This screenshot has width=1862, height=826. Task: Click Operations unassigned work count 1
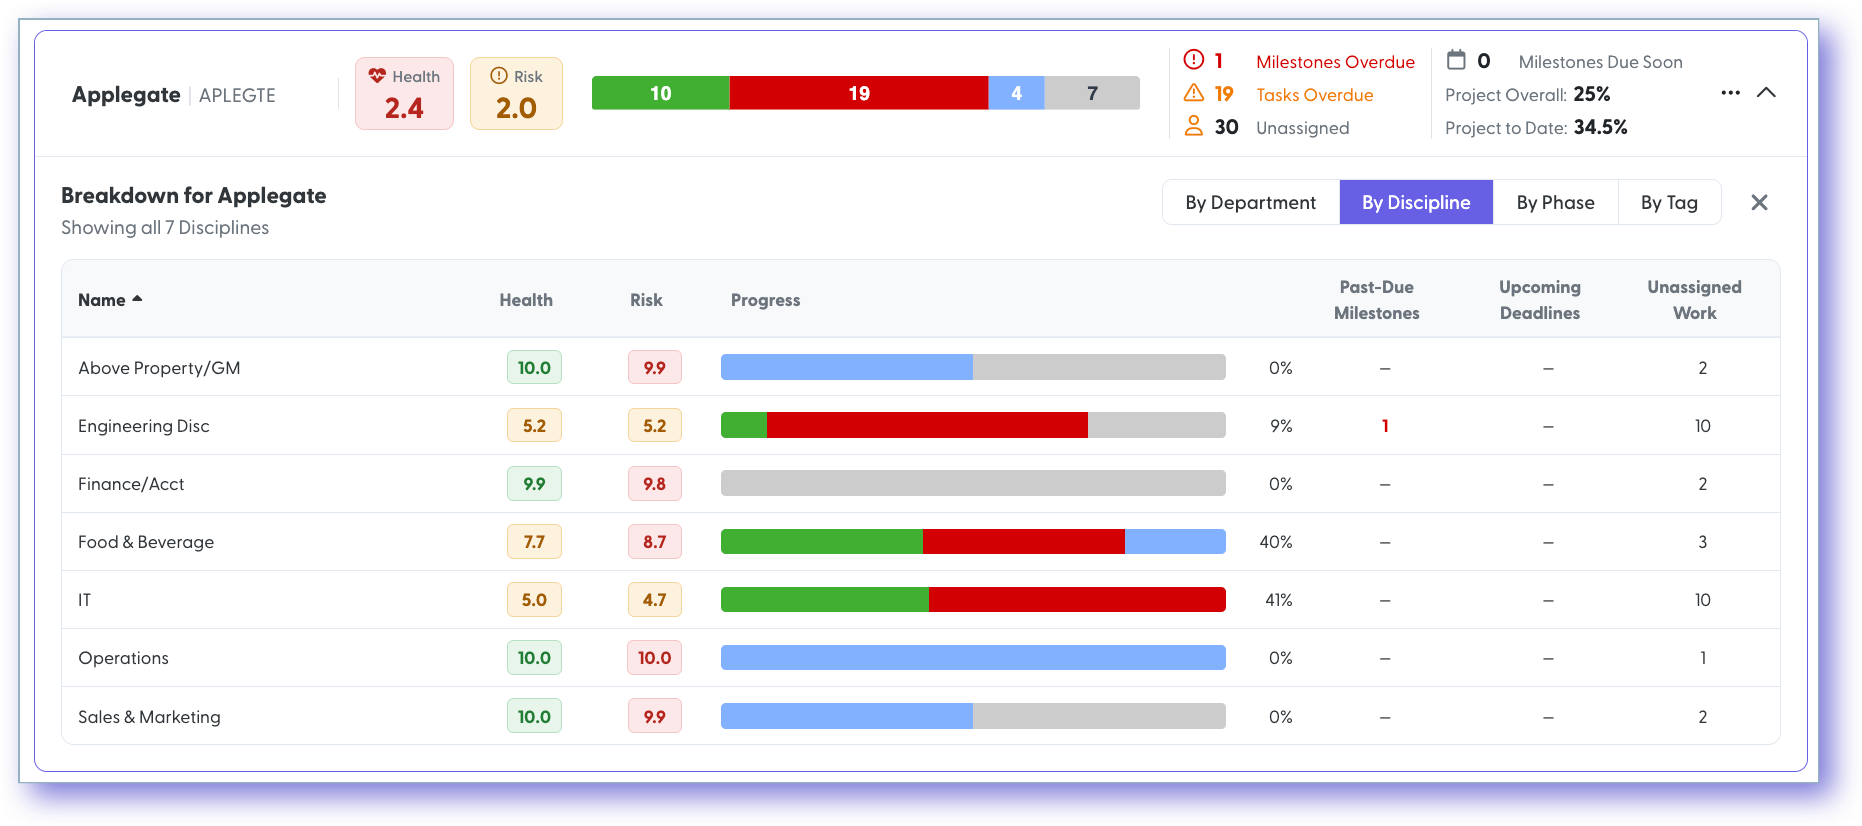(x=1703, y=658)
